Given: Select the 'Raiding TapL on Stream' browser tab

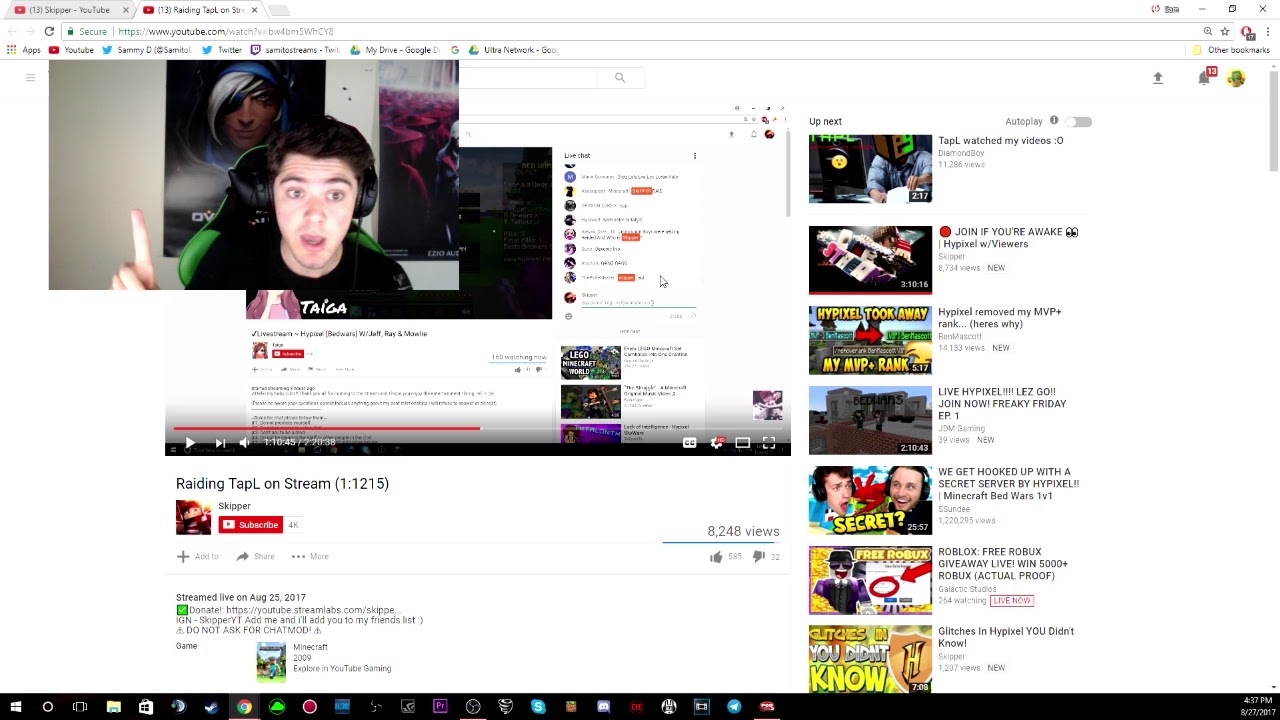Looking at the screenshot, I should point(200,10).
